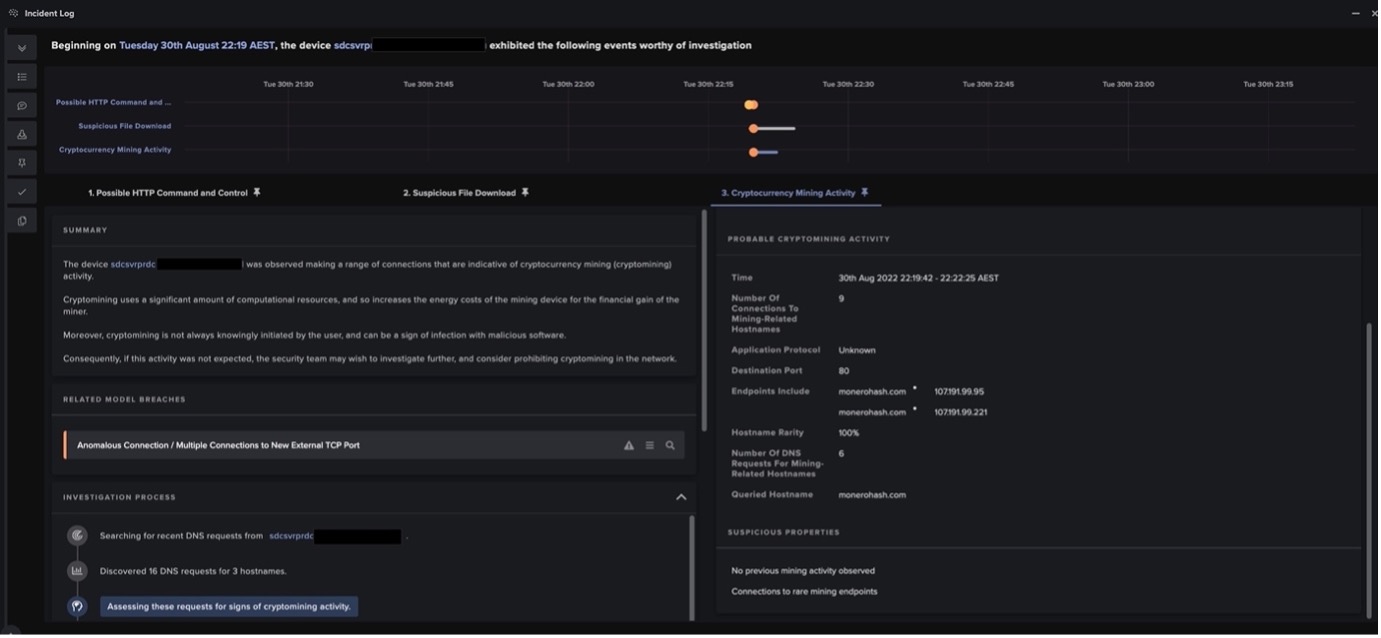
Task: Click 'No previous mining activity observed' text
Action: click(803, 571)
